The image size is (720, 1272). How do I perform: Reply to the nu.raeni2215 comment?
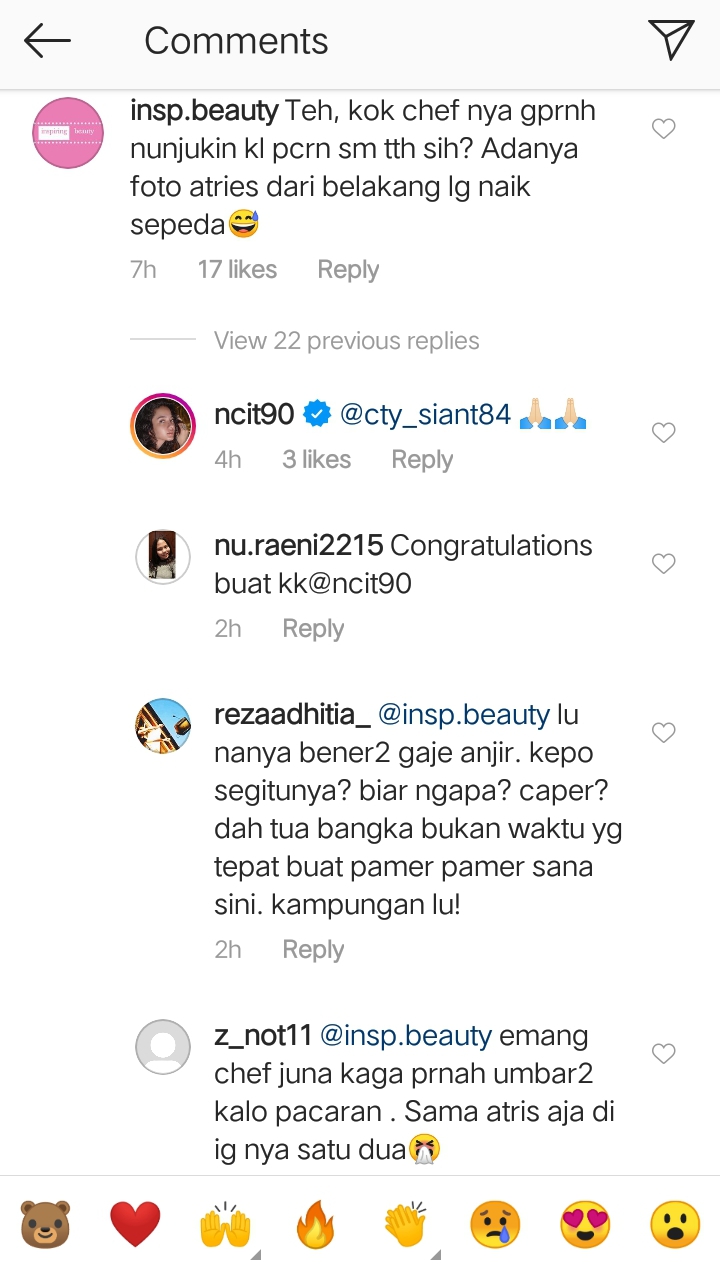[x=313, y=628]
